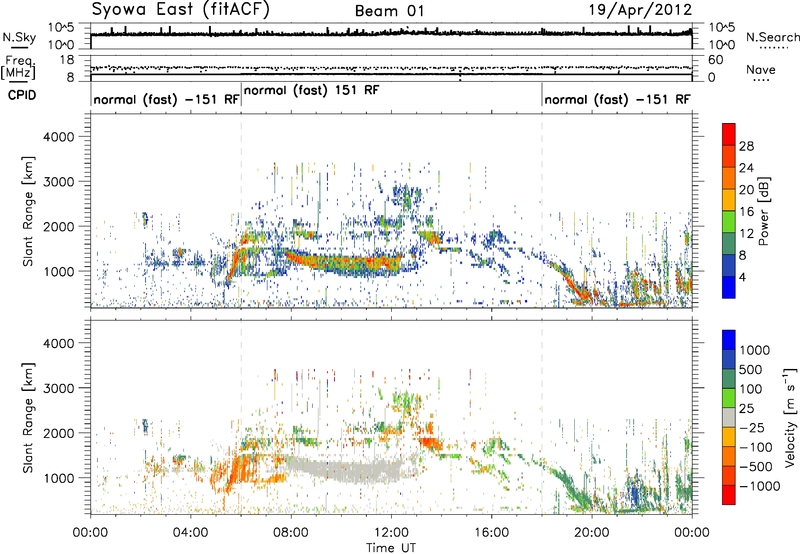Screen dimensions: 800x554
Task: Click the '16:00' time tick label
Action: (491, 533)
